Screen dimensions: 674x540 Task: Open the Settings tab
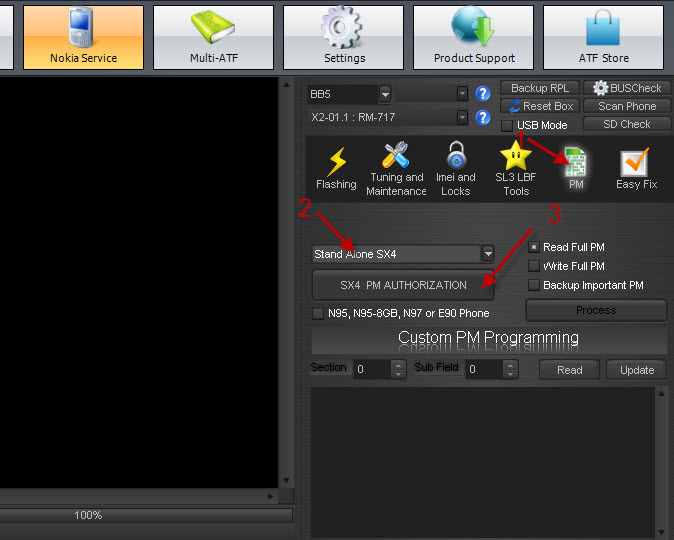(x=343, y=37)
